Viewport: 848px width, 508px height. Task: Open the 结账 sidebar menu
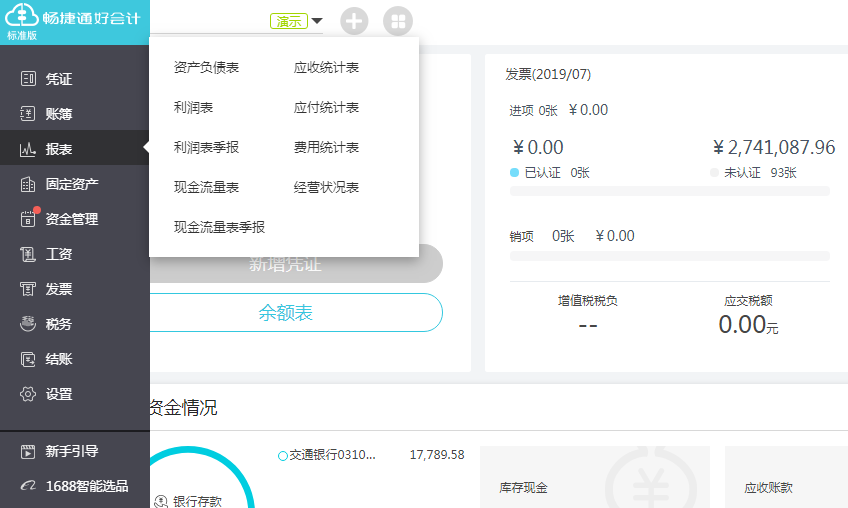pos(75,359)
